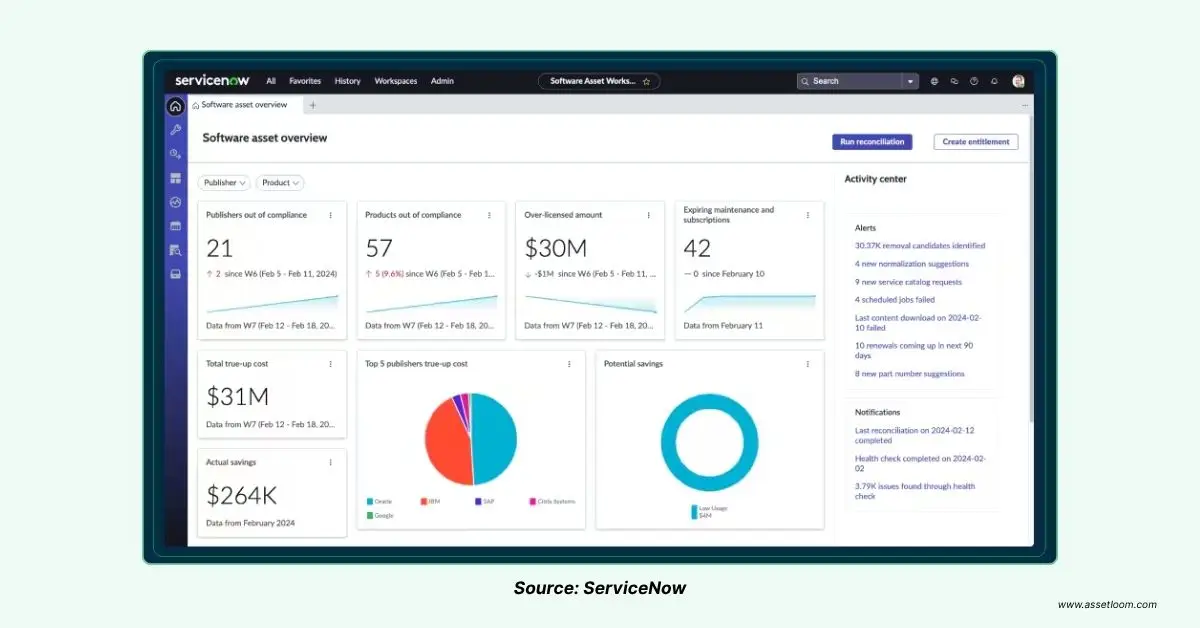Open the wrench icon in sidebar
The height and width of the screenshot is (628, 1200).
coord(176,130)
